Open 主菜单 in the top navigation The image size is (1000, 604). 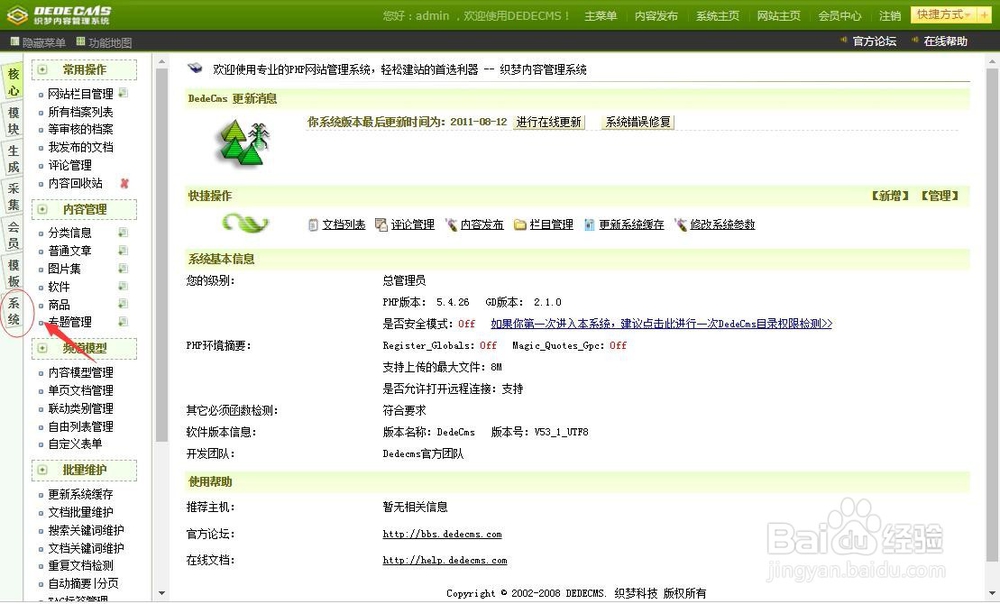click(601, 16)
